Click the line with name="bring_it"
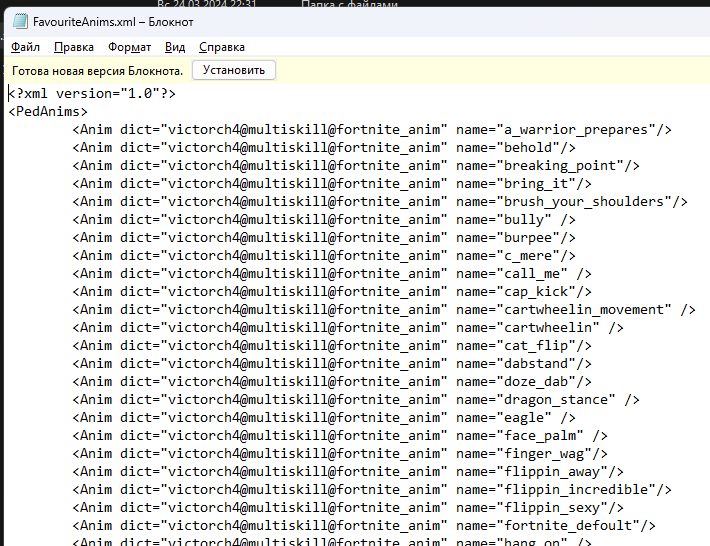Screen dimensions: 710x546 pyautogui.click(x=332, y=183)
